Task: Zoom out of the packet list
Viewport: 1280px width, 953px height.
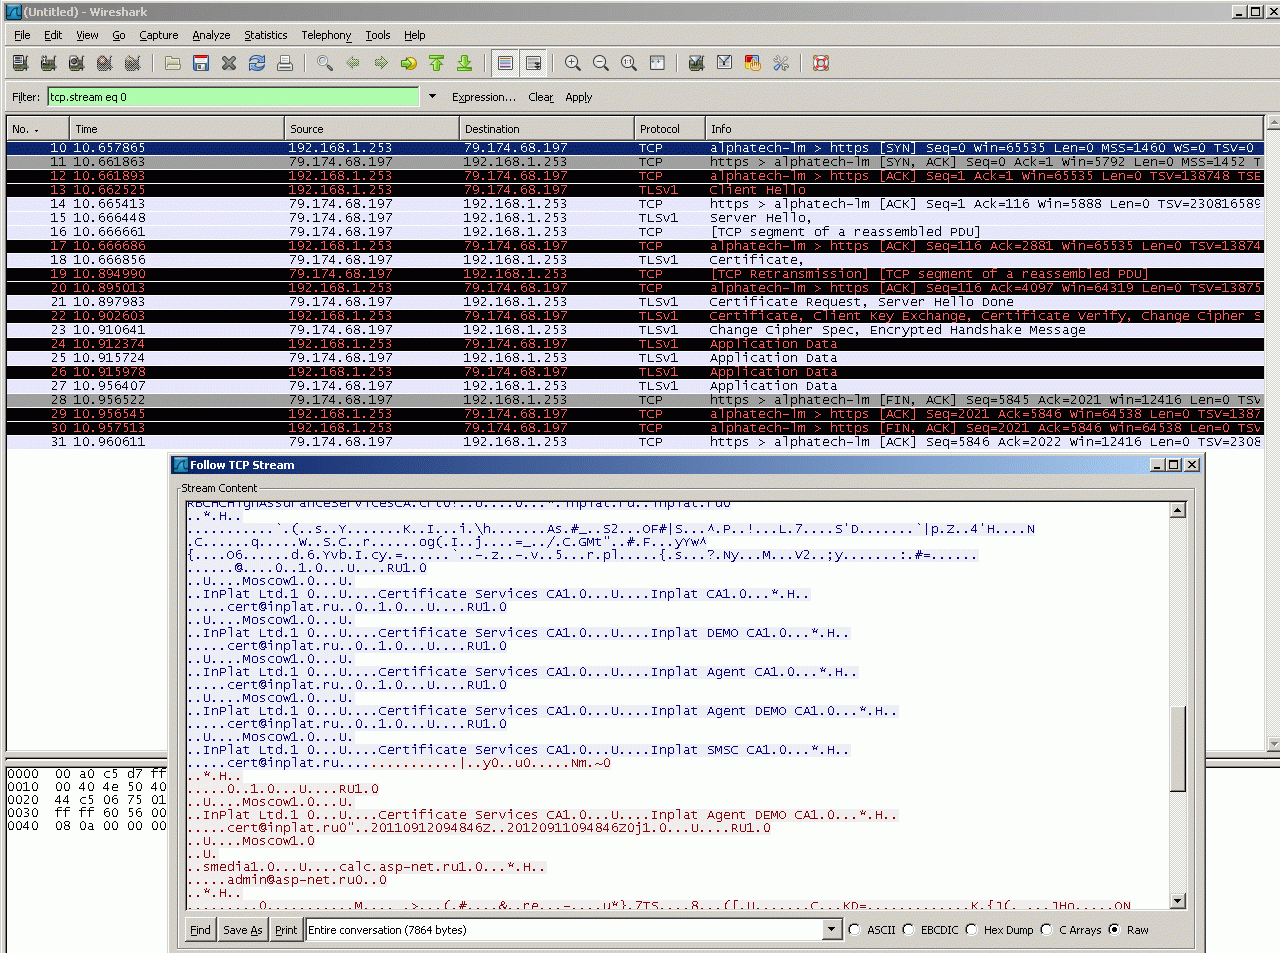Action: 601,63
